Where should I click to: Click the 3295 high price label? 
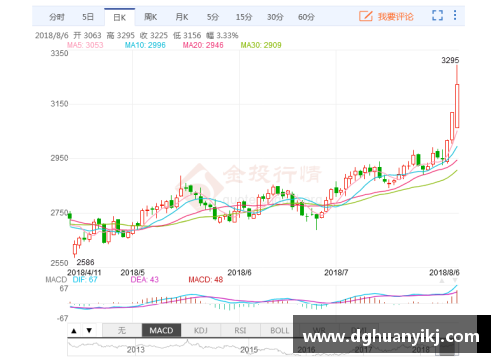tap(450, 60)
